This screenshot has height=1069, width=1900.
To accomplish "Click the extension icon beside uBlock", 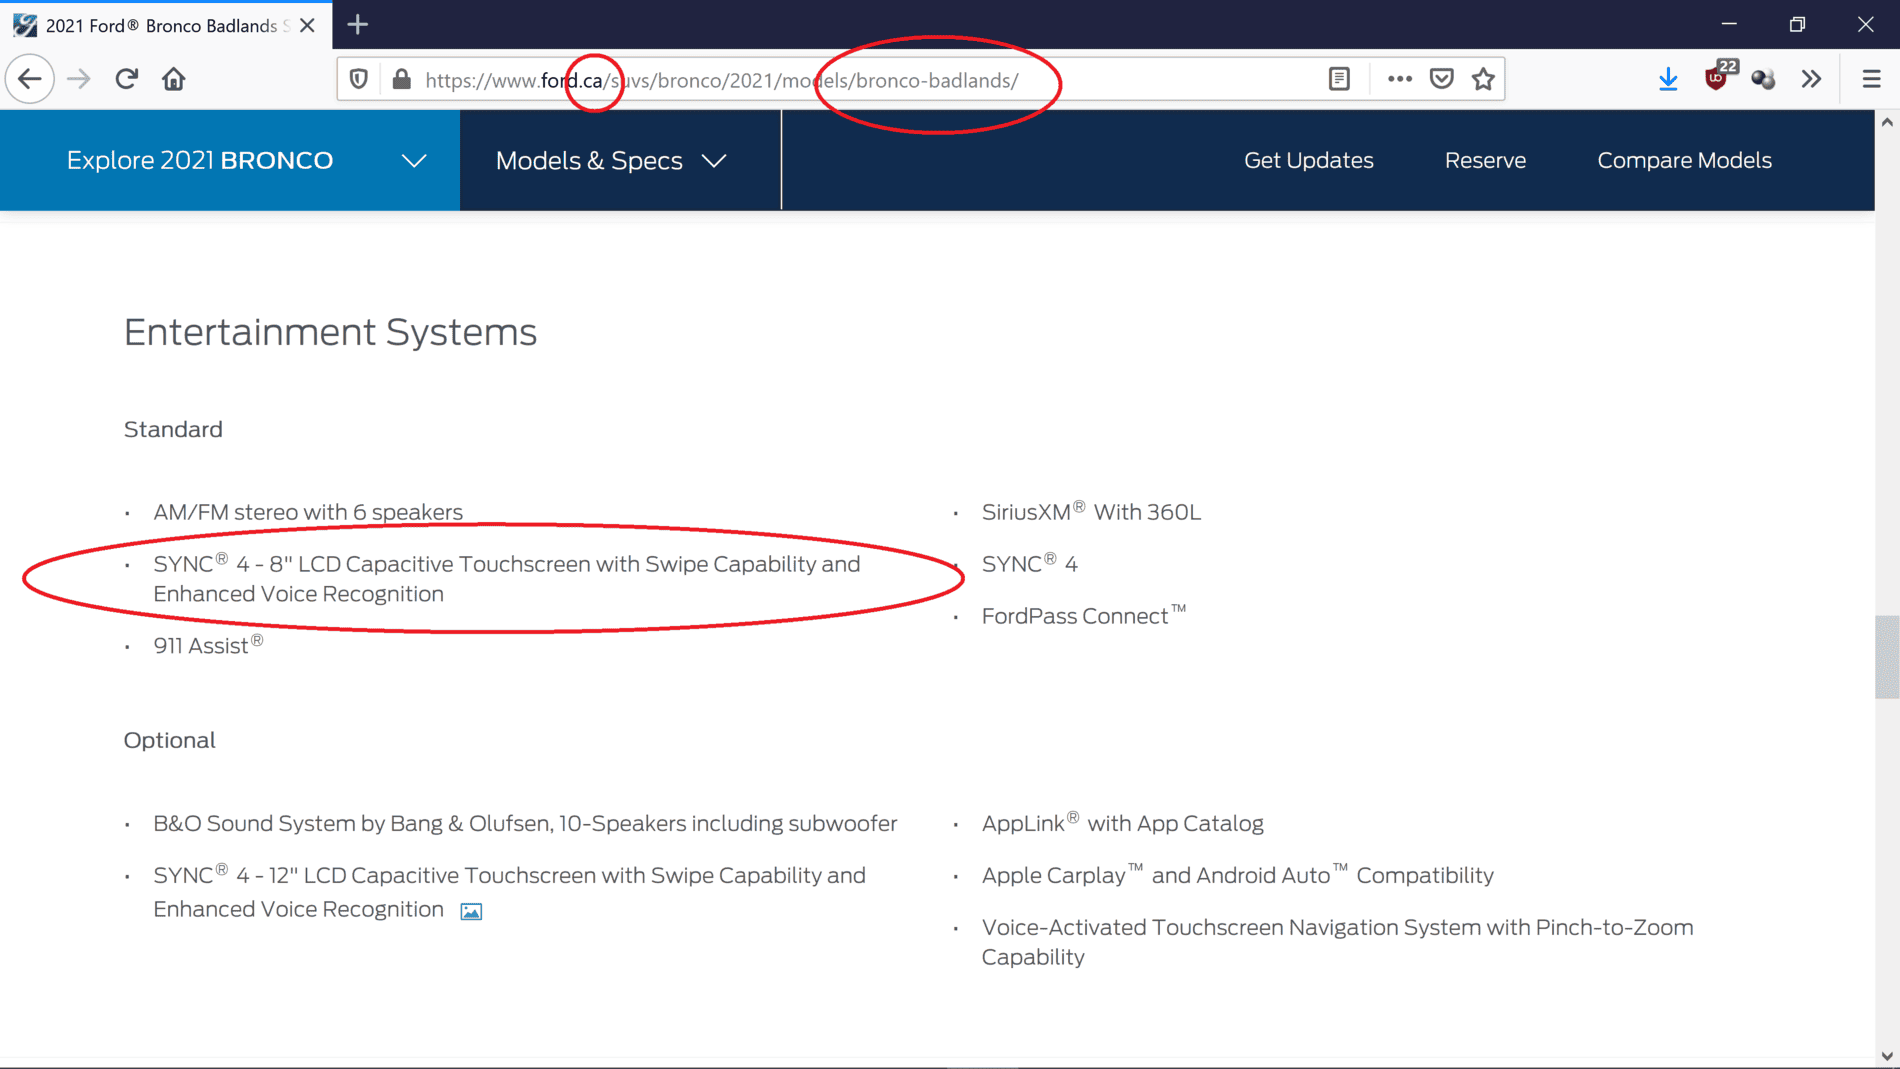I will [1763, 79].
